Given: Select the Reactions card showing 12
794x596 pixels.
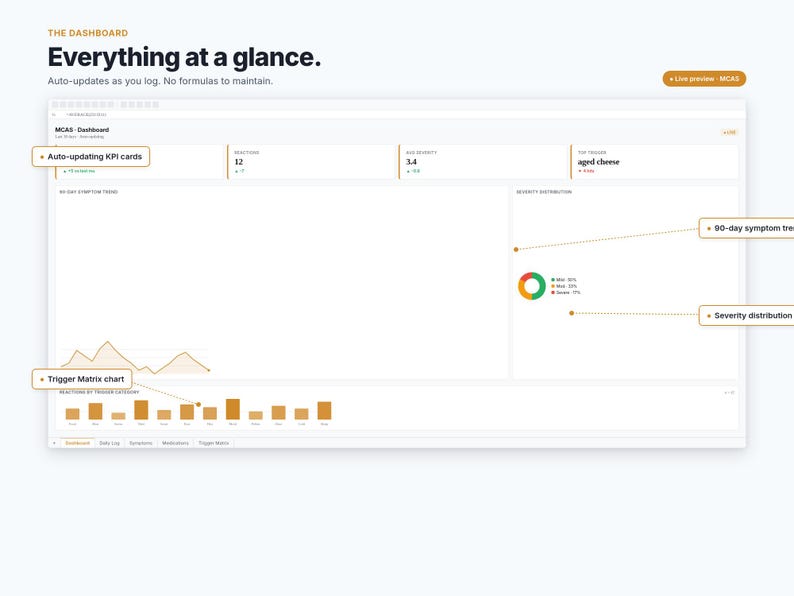Looking at the screenshot, I should tap(310, 162).
